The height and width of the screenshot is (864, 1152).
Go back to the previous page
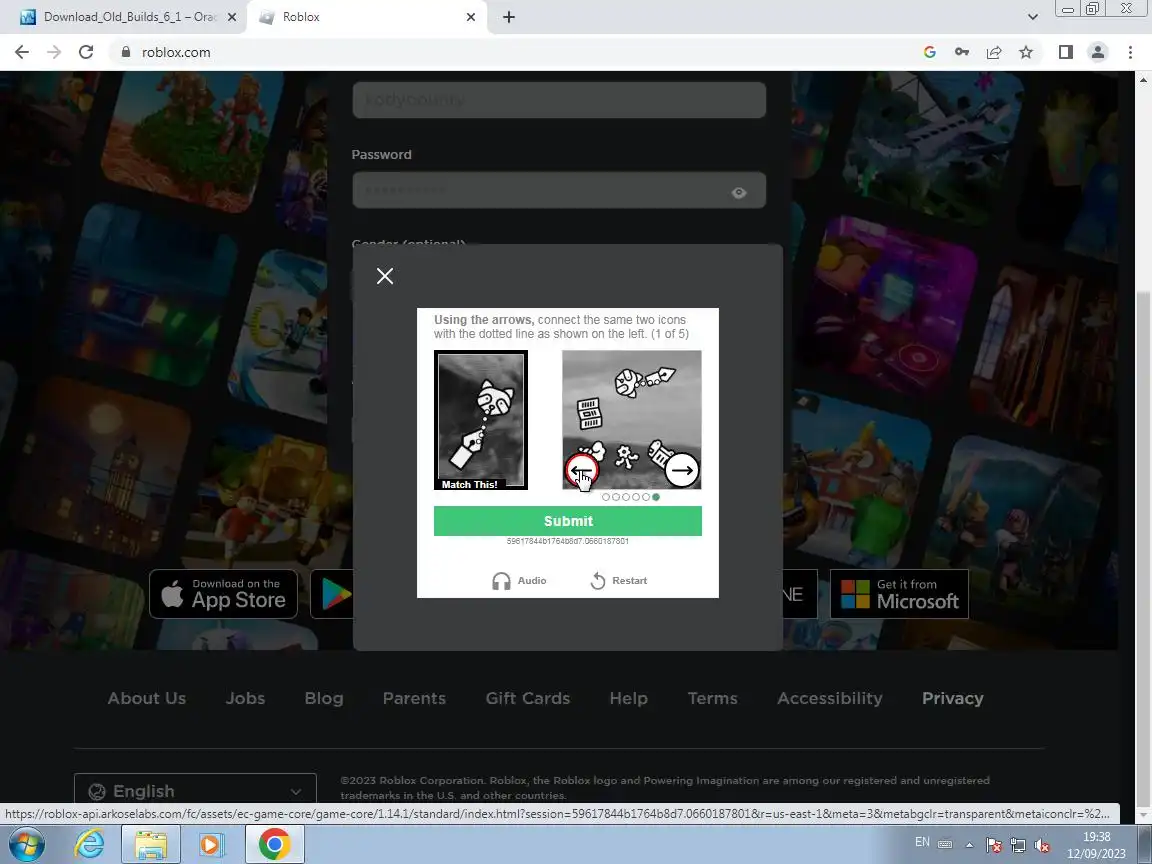coord(22,52)
